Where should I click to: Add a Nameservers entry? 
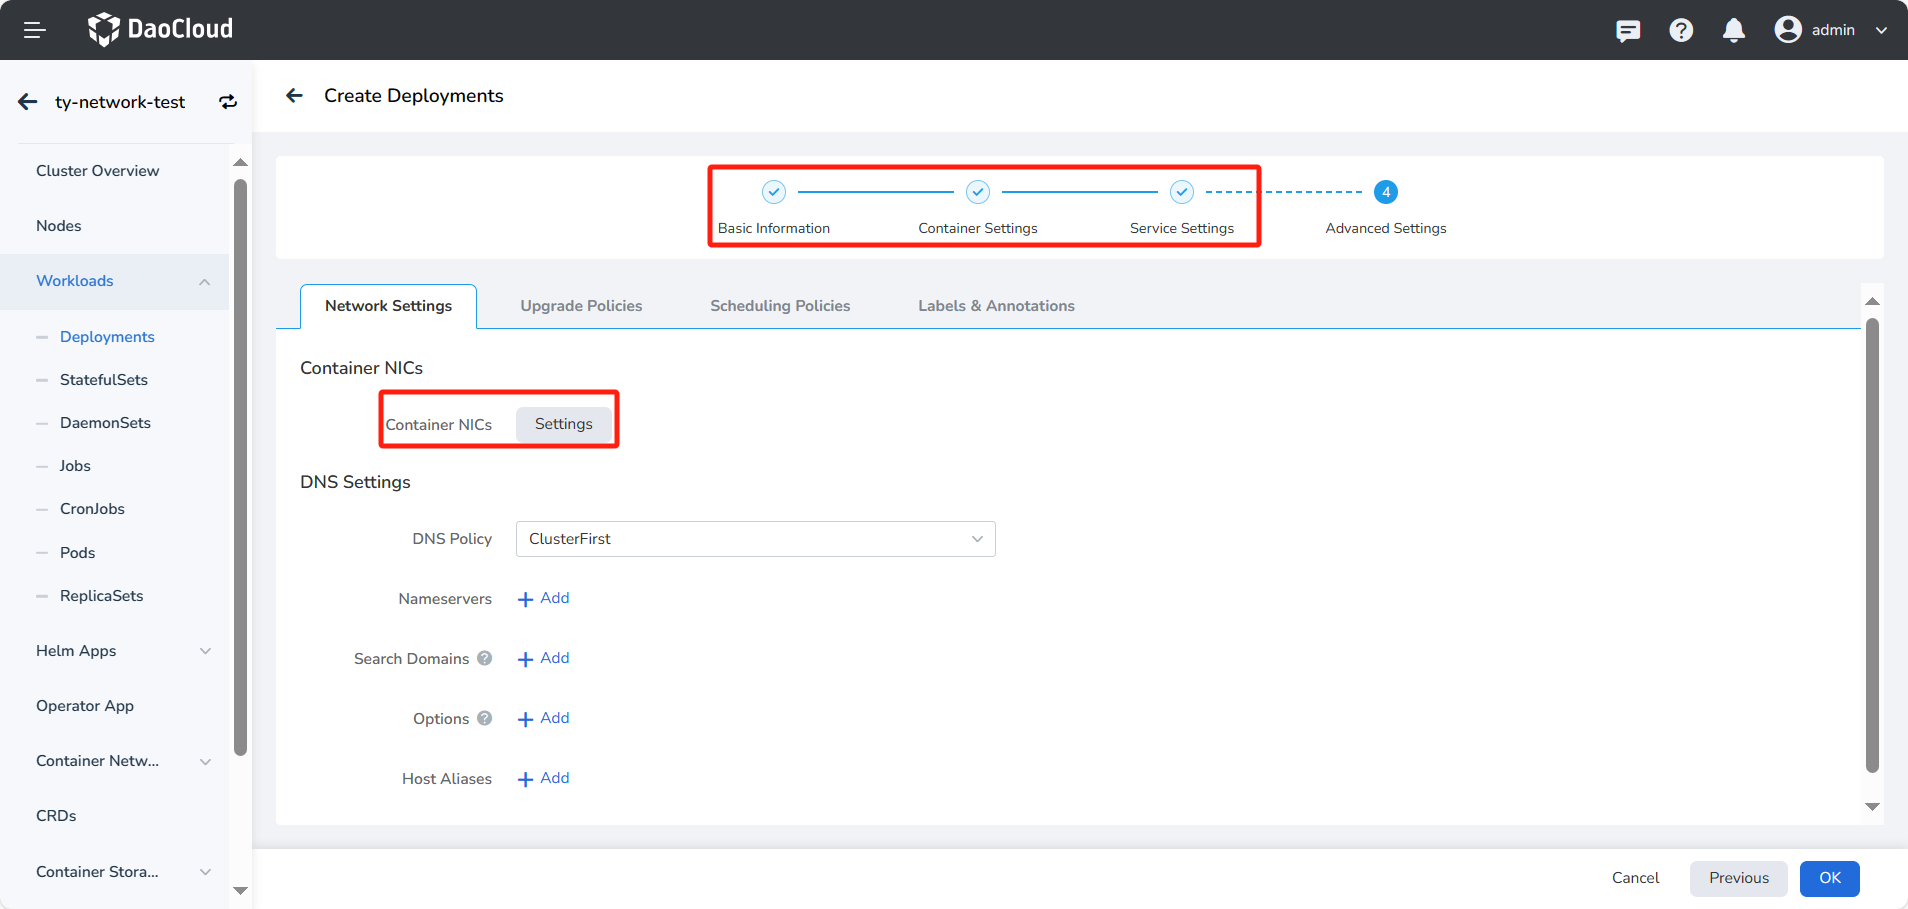(544, 598)
